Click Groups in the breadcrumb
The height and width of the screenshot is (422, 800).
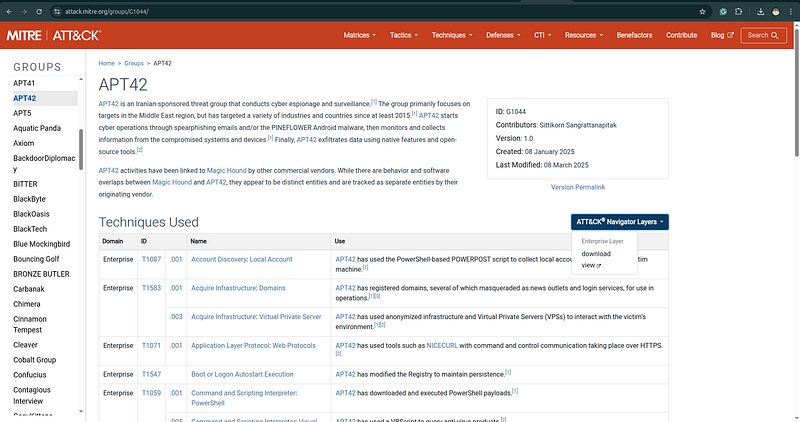[x=134, y=63]
